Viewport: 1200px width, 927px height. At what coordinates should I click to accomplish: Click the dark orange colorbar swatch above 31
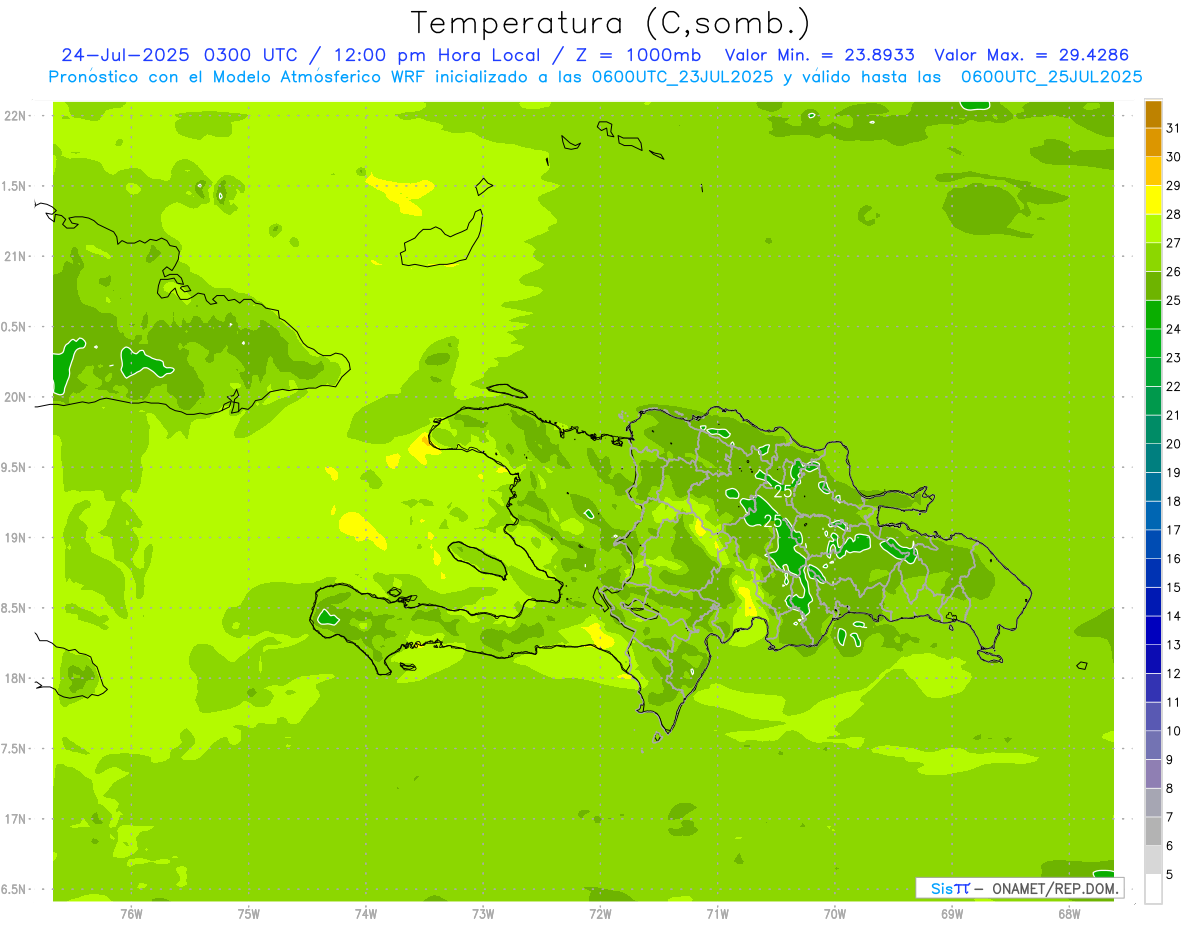pyautogui.click(x=1153, y=114)
